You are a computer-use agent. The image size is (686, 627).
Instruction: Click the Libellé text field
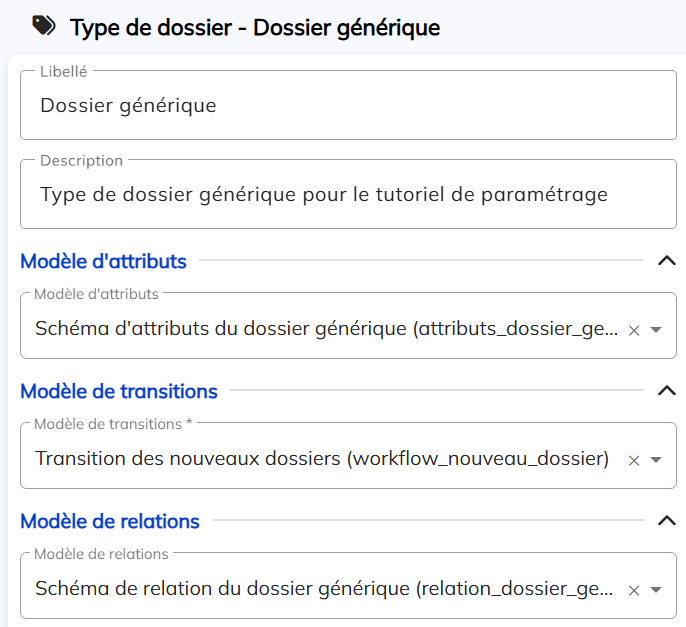348,105
